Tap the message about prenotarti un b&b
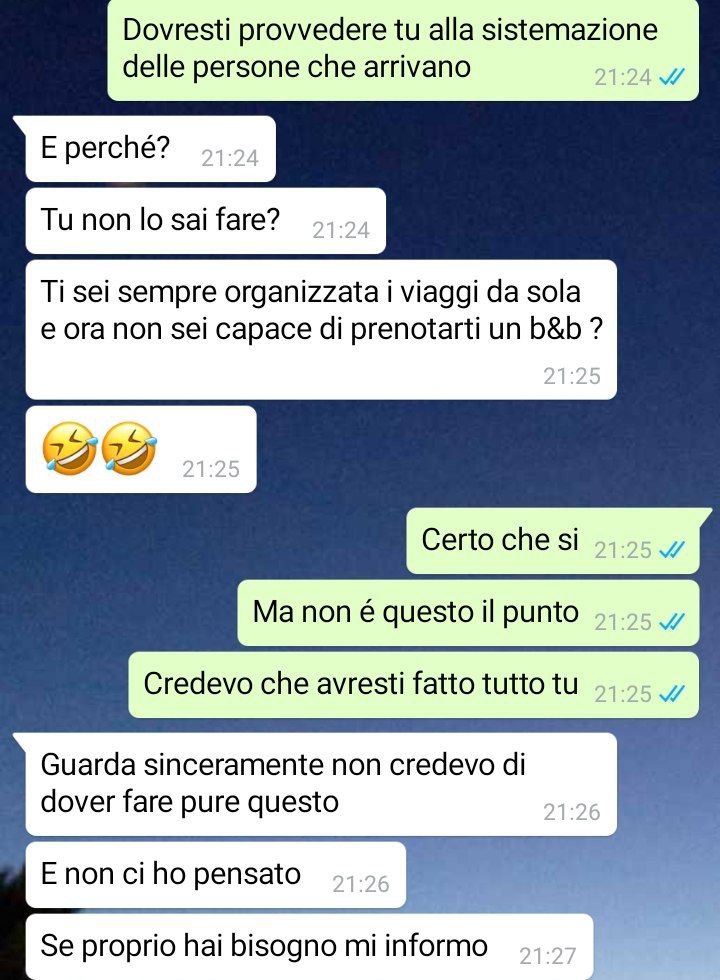This screenshot has height=980, width=720. coord(321,329)
